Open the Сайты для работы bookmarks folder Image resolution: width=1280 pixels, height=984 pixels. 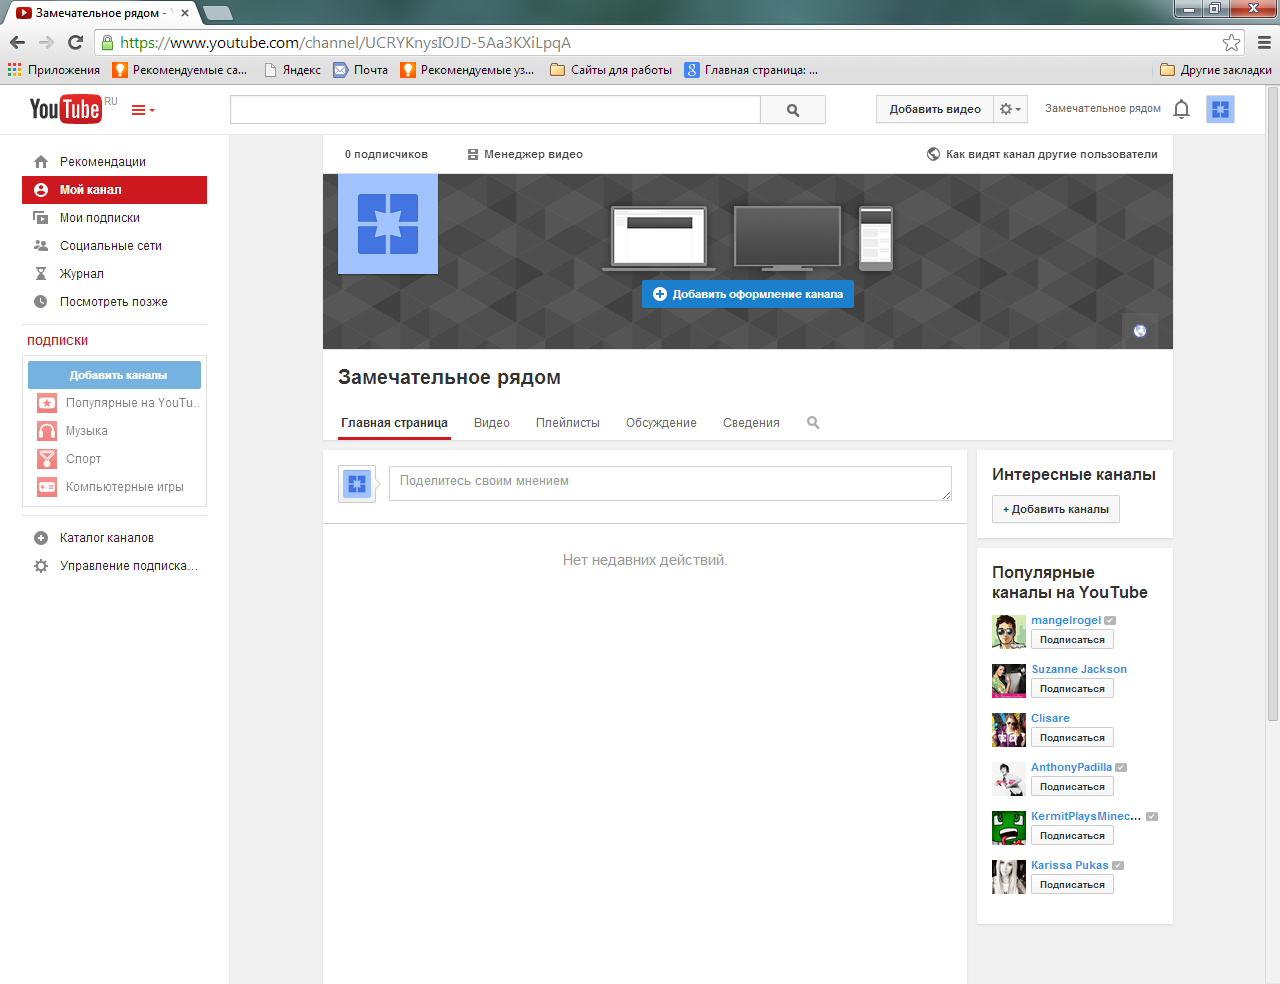[611, 70]
